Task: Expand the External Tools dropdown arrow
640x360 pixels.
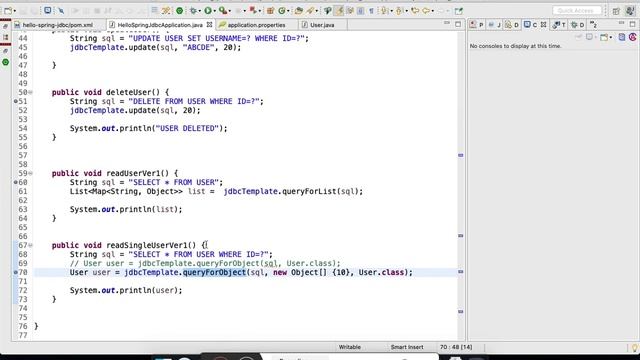Action: tap(230, 11)
